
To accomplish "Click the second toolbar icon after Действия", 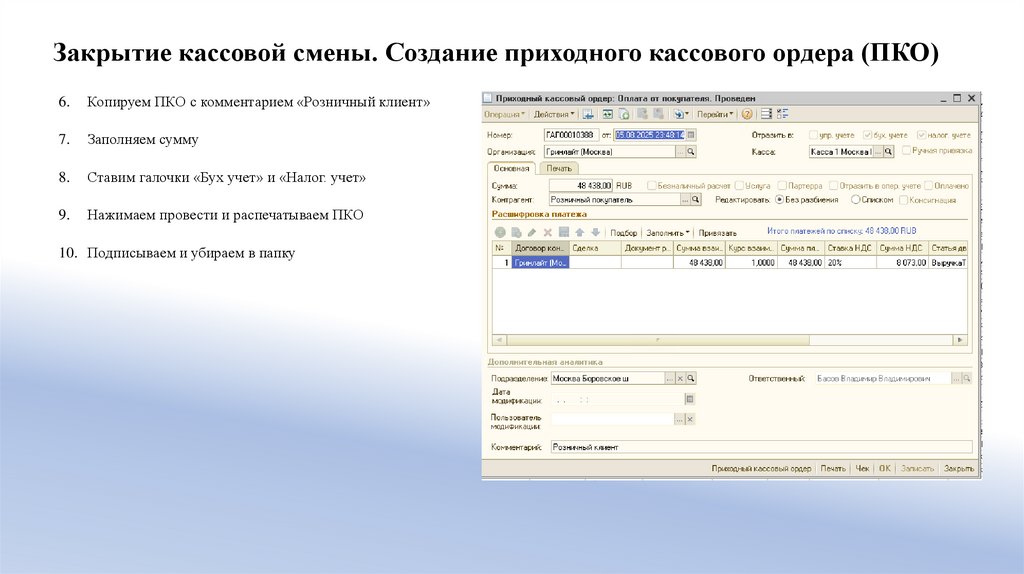I will [607, 114].
